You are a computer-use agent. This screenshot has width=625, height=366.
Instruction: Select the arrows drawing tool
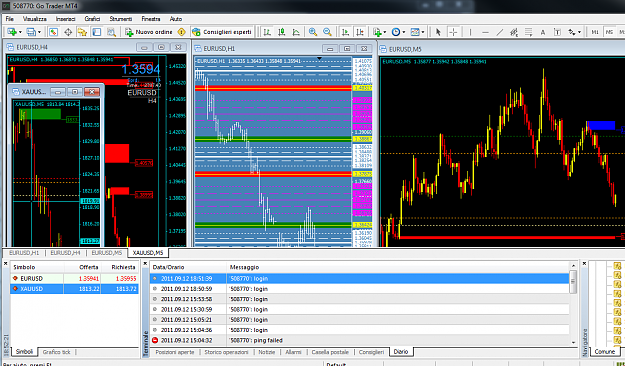[x=572, y=32]
